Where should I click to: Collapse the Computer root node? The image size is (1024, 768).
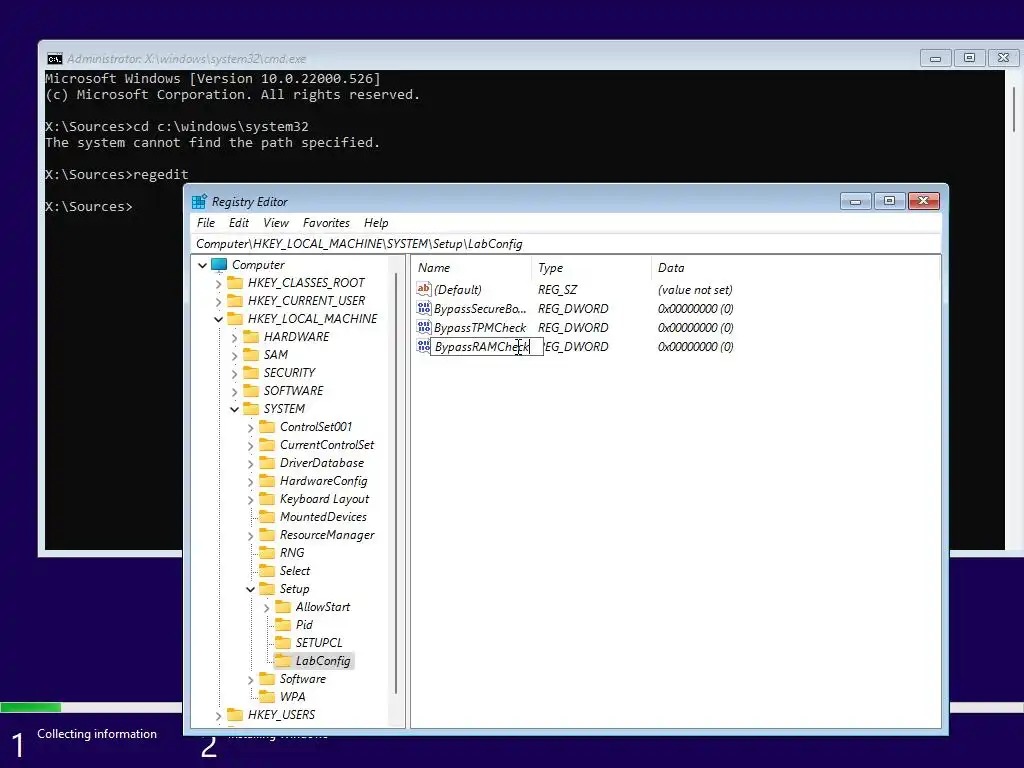pyautogui.click(x=202, y=265)
